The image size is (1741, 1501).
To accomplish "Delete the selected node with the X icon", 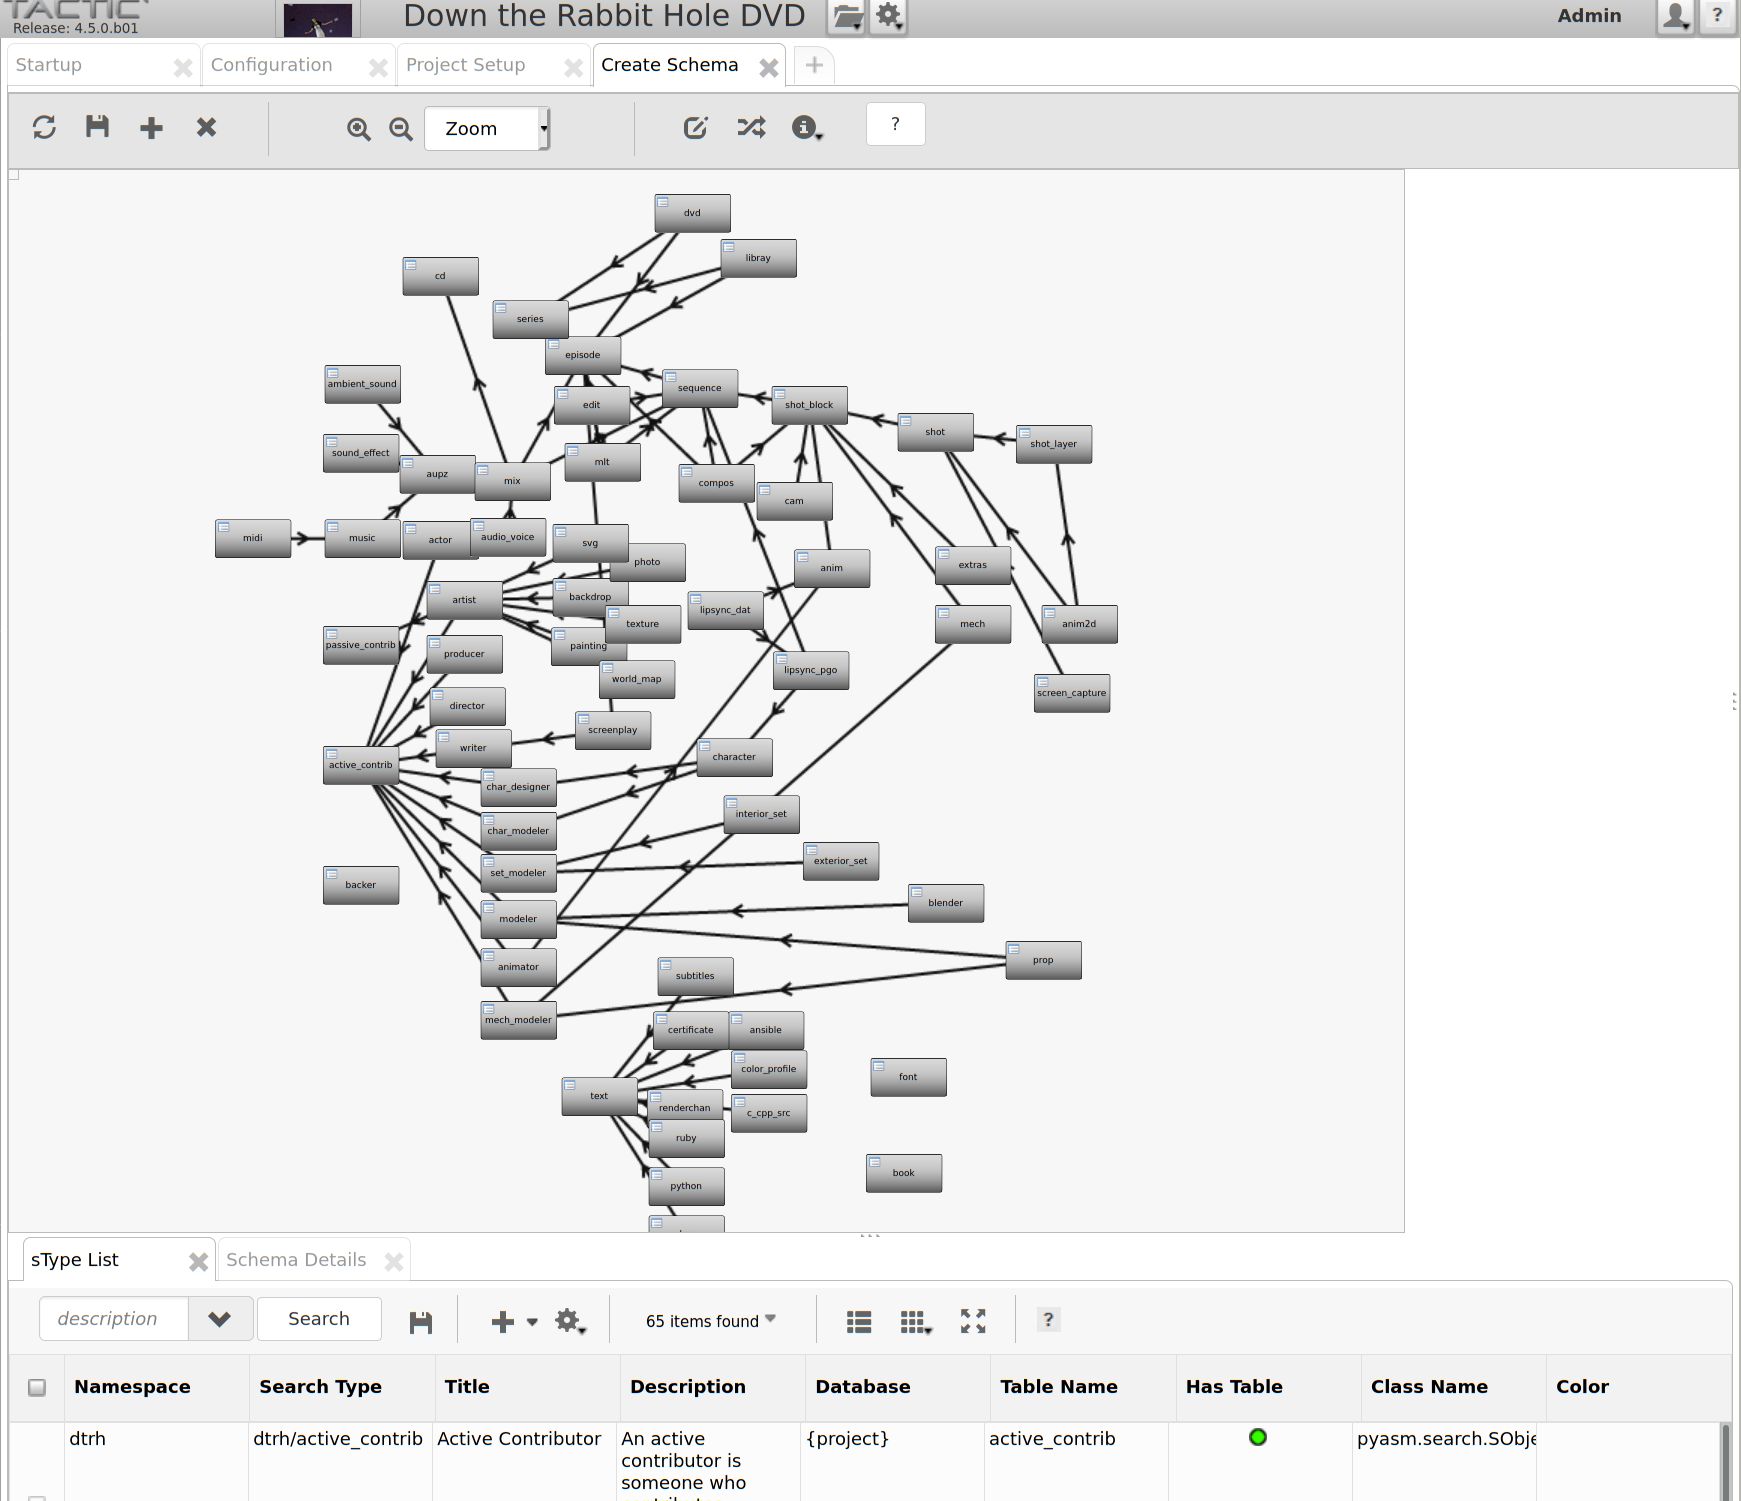I will [206, 127].
